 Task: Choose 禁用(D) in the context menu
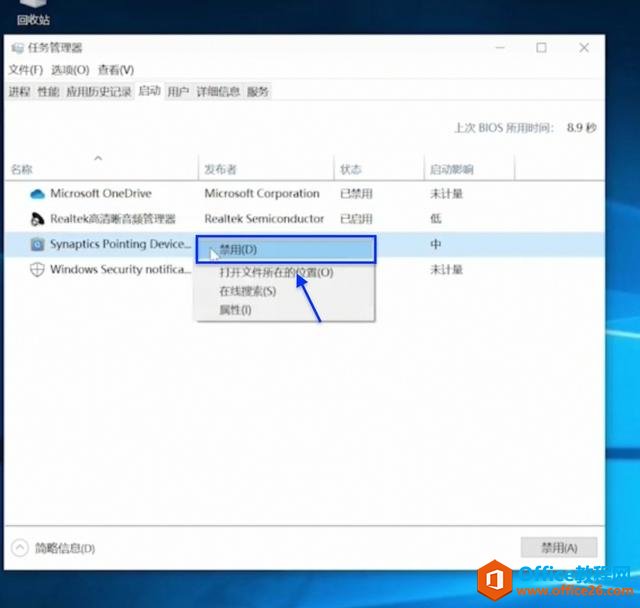coord(286,249)
